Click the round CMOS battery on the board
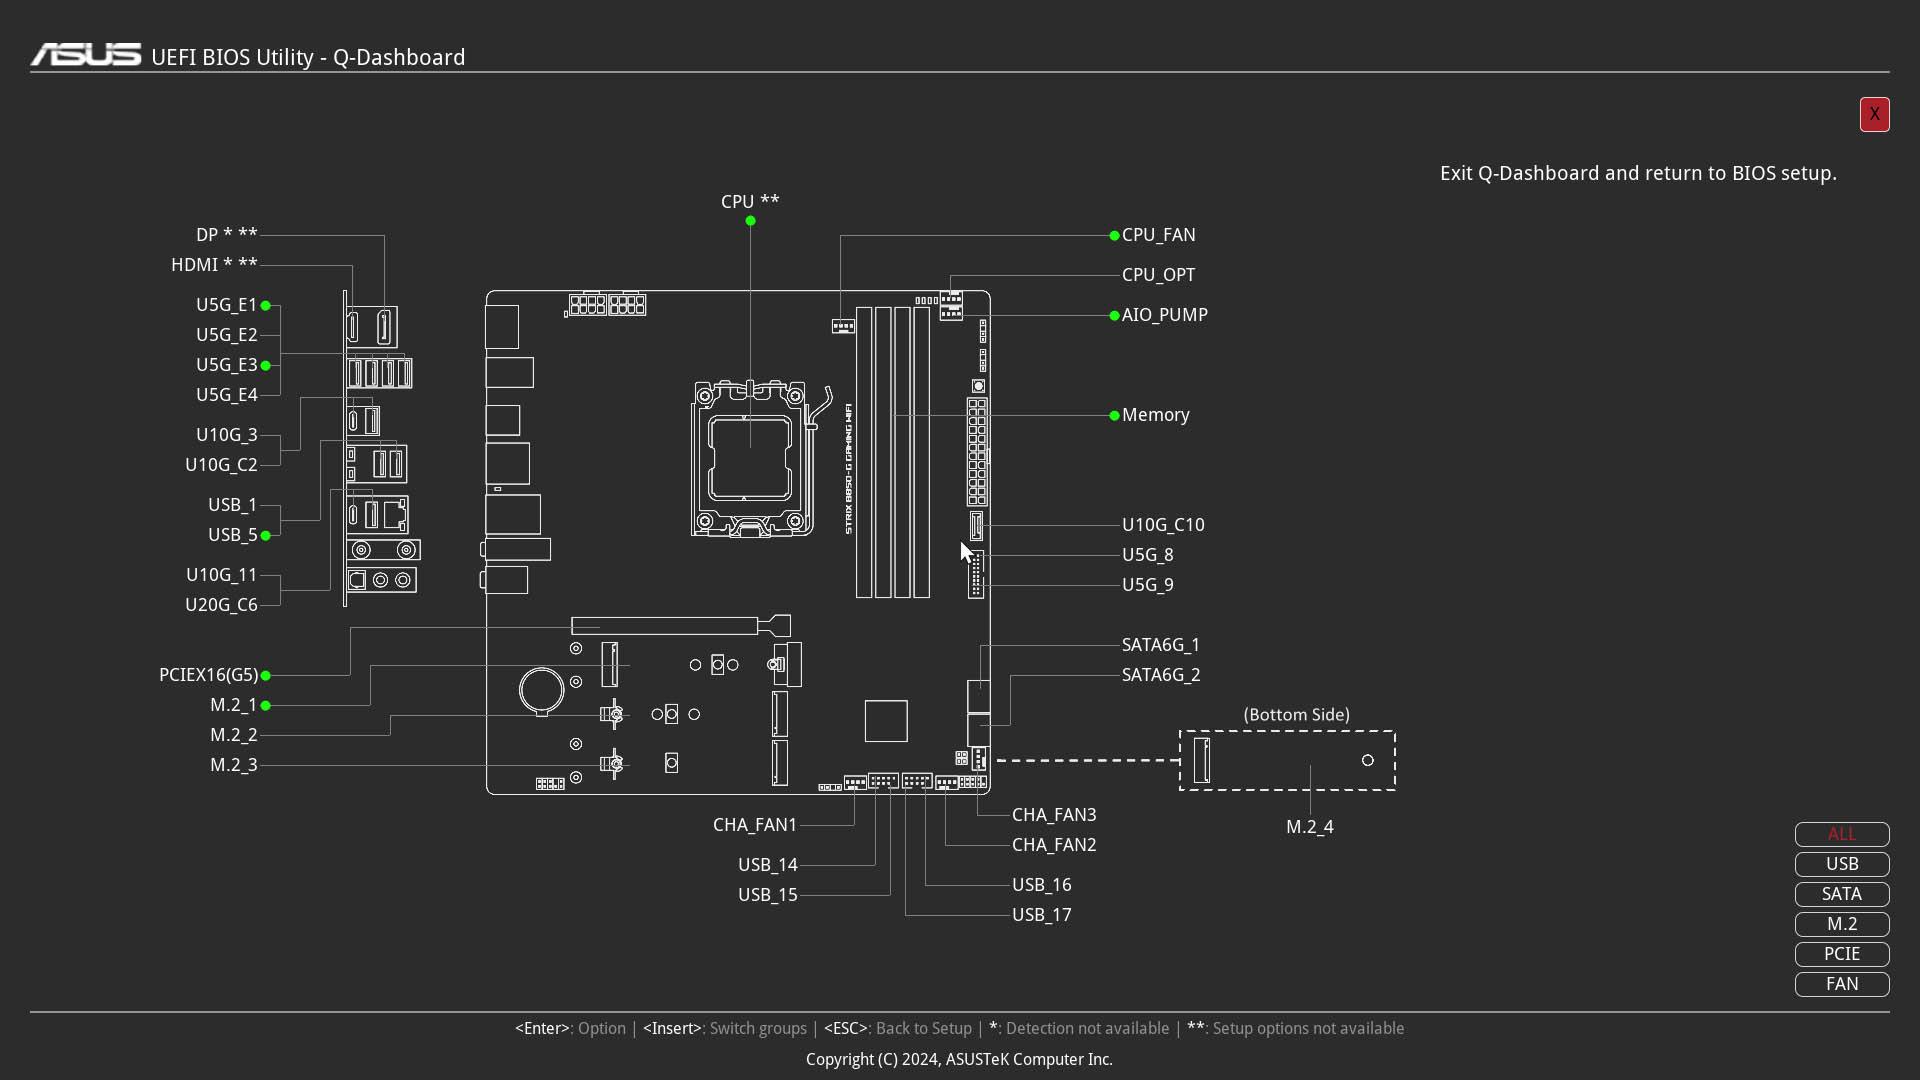1920x1080 pixels. pyautogui.click(x=542, y=689)
